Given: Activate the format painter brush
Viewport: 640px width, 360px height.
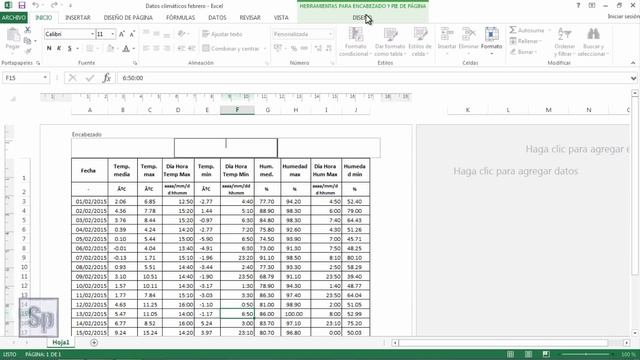Looking at the screenshot, I should [x=27, y=51].
